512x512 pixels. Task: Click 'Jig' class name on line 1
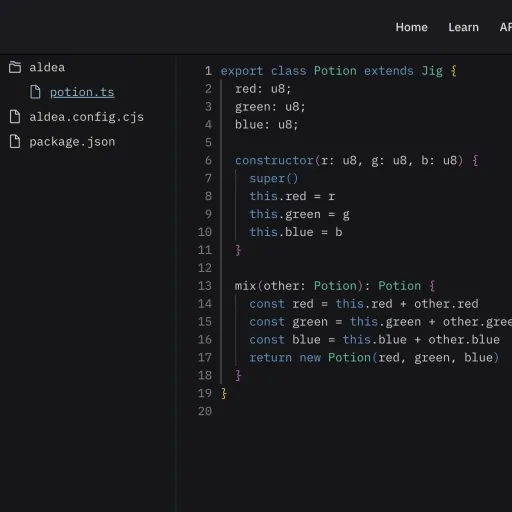click(x=432, y=71)
